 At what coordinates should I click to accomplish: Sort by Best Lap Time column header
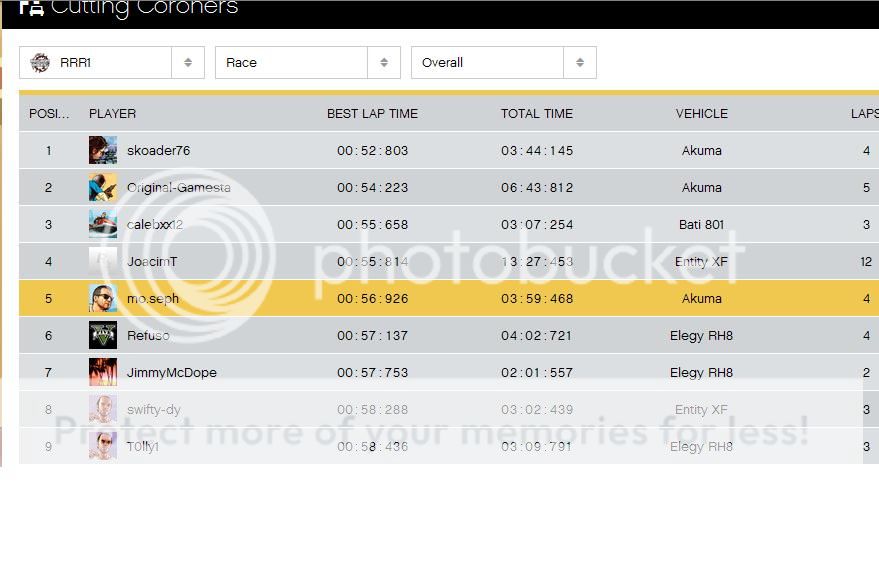tap(372, 114)
